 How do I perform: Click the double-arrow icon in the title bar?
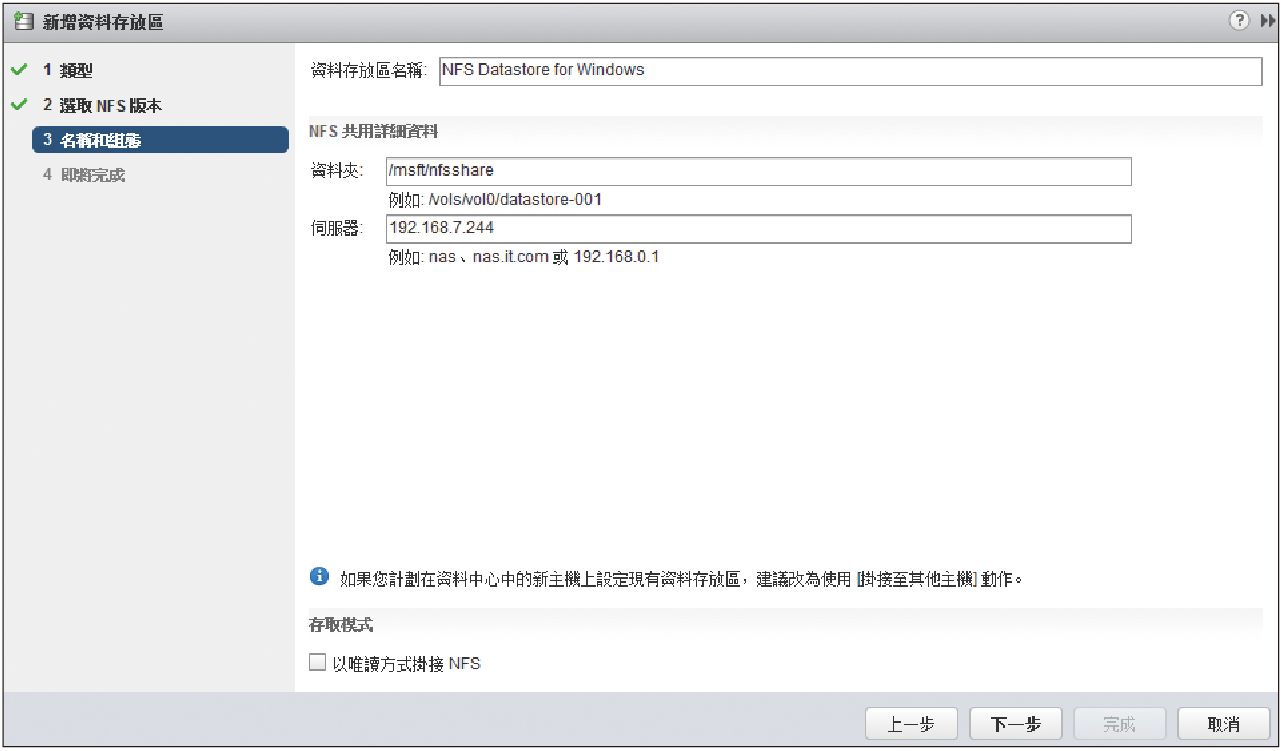pyautogui.click(x=1264, y=21)
